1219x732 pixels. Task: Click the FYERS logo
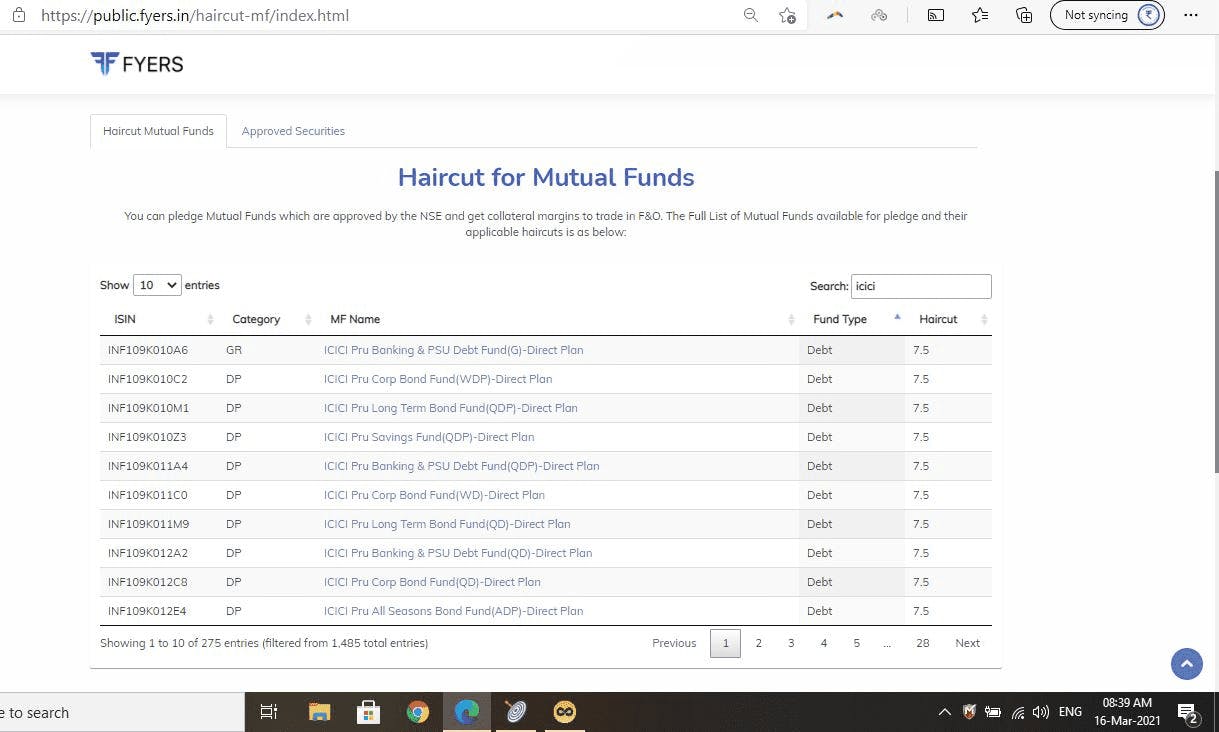pyautogui.click(x=137, y=64)
